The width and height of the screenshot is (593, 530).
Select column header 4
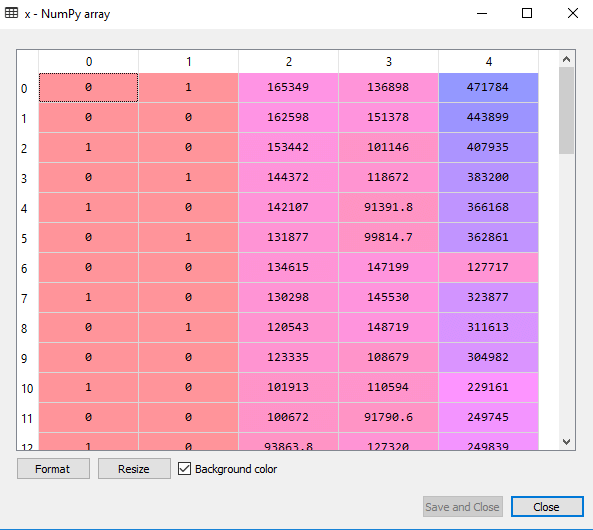[489, 61]
